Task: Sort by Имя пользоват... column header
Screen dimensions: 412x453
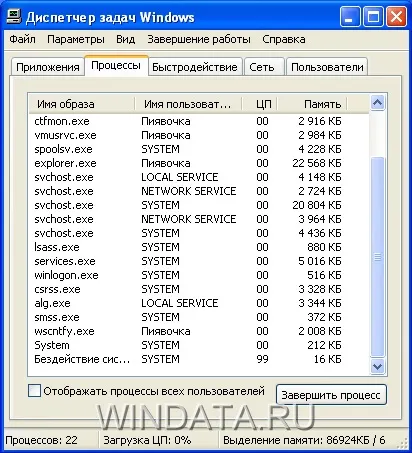Action: coord(188,104)
